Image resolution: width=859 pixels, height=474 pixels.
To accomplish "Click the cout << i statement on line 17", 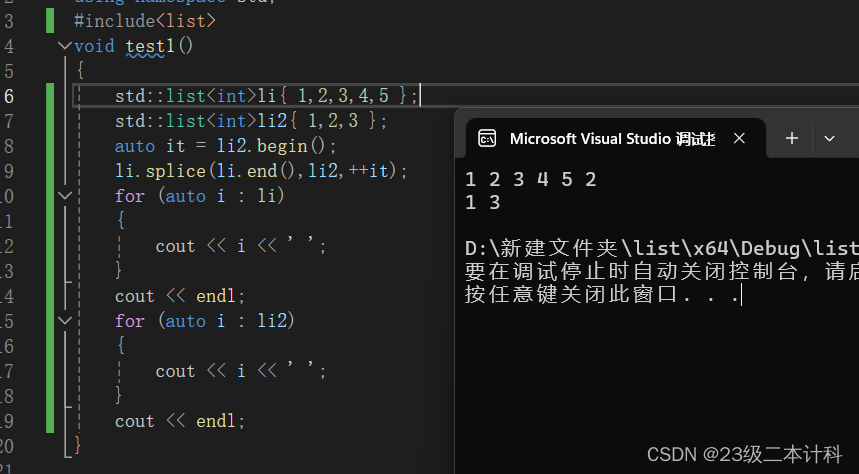I will [241, 371].
